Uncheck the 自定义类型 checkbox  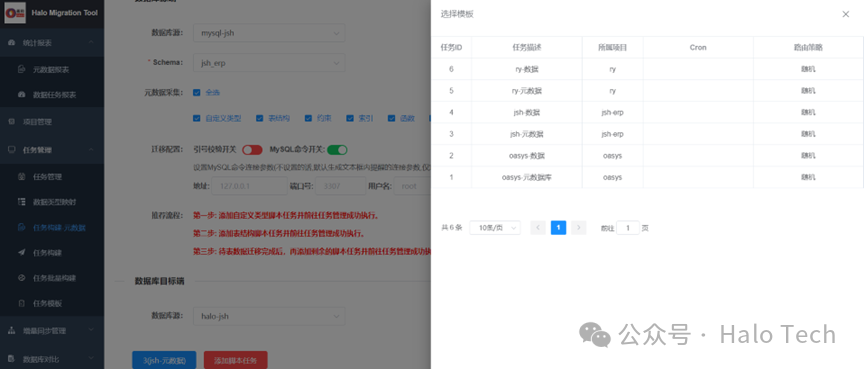click(x=197, y=118)
